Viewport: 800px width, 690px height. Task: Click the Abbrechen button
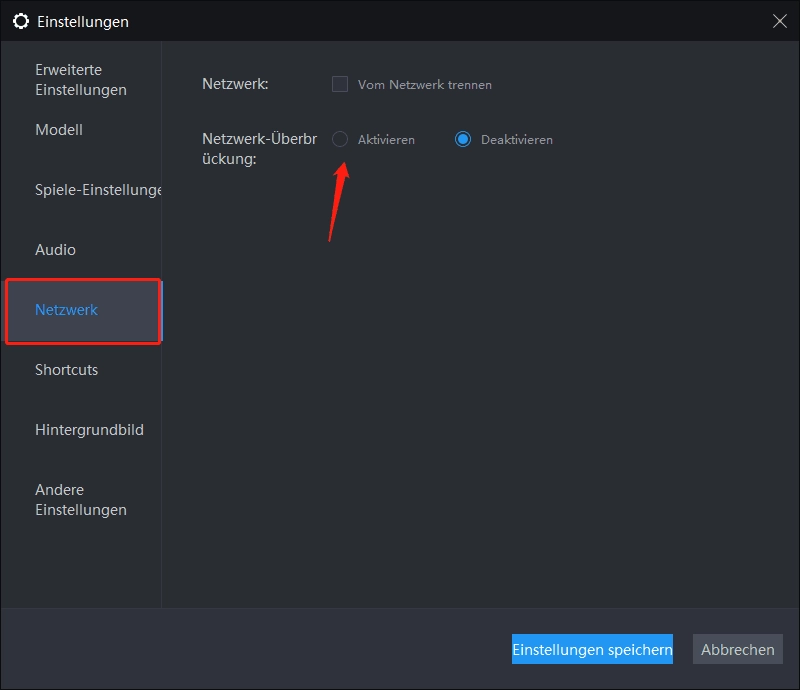738,649
